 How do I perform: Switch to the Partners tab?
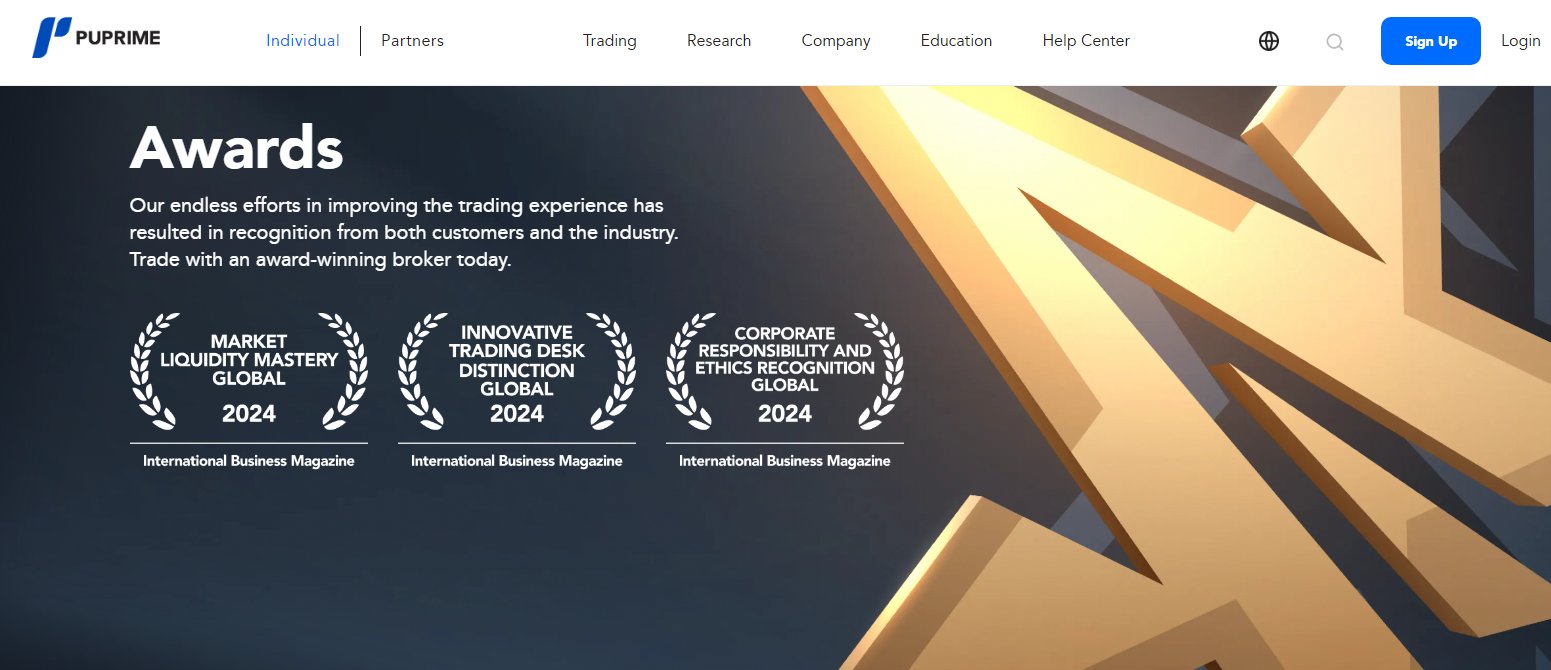point(412,41)
